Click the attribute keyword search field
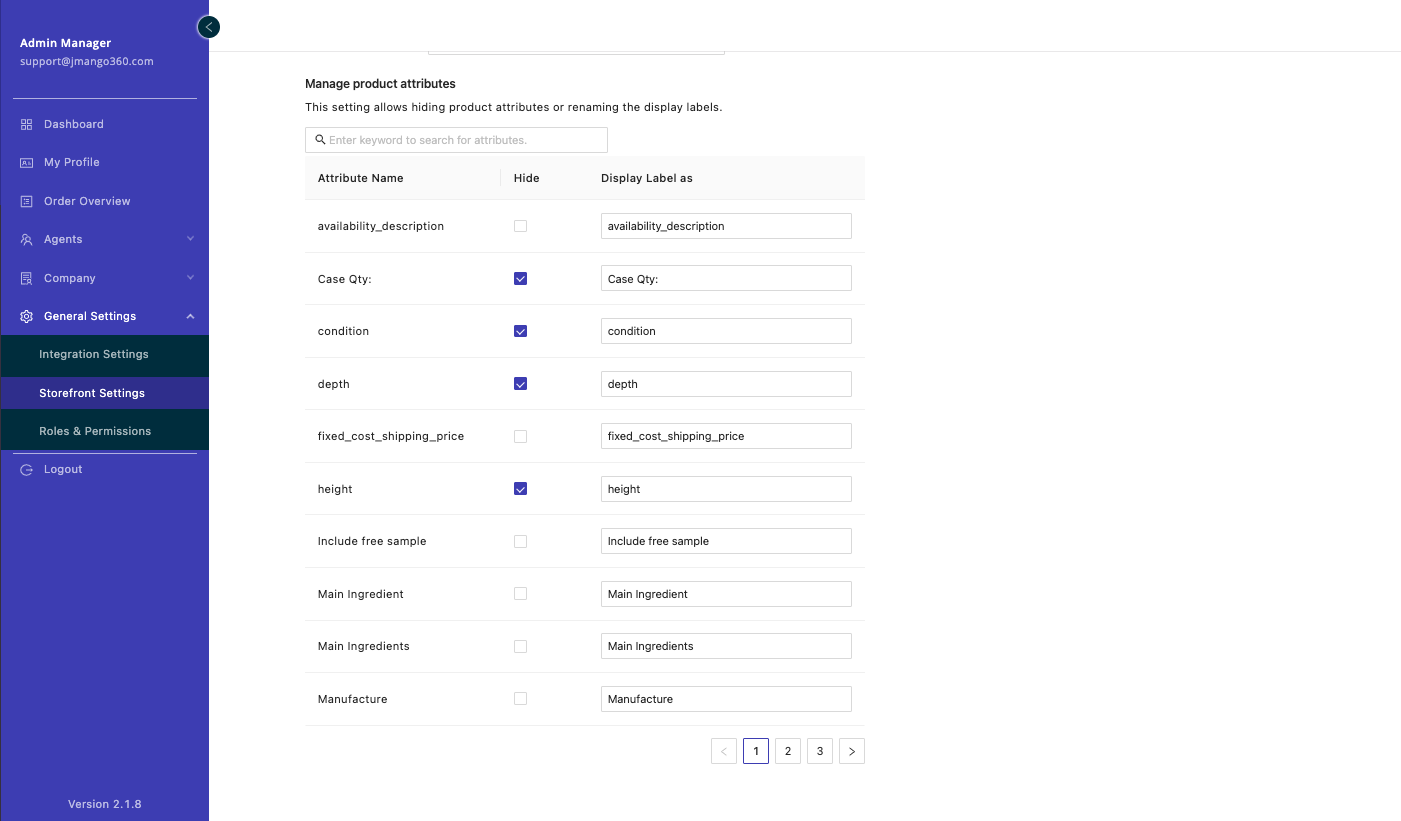1401x821 pixels. pyautogui.click(x=465, y=140)
